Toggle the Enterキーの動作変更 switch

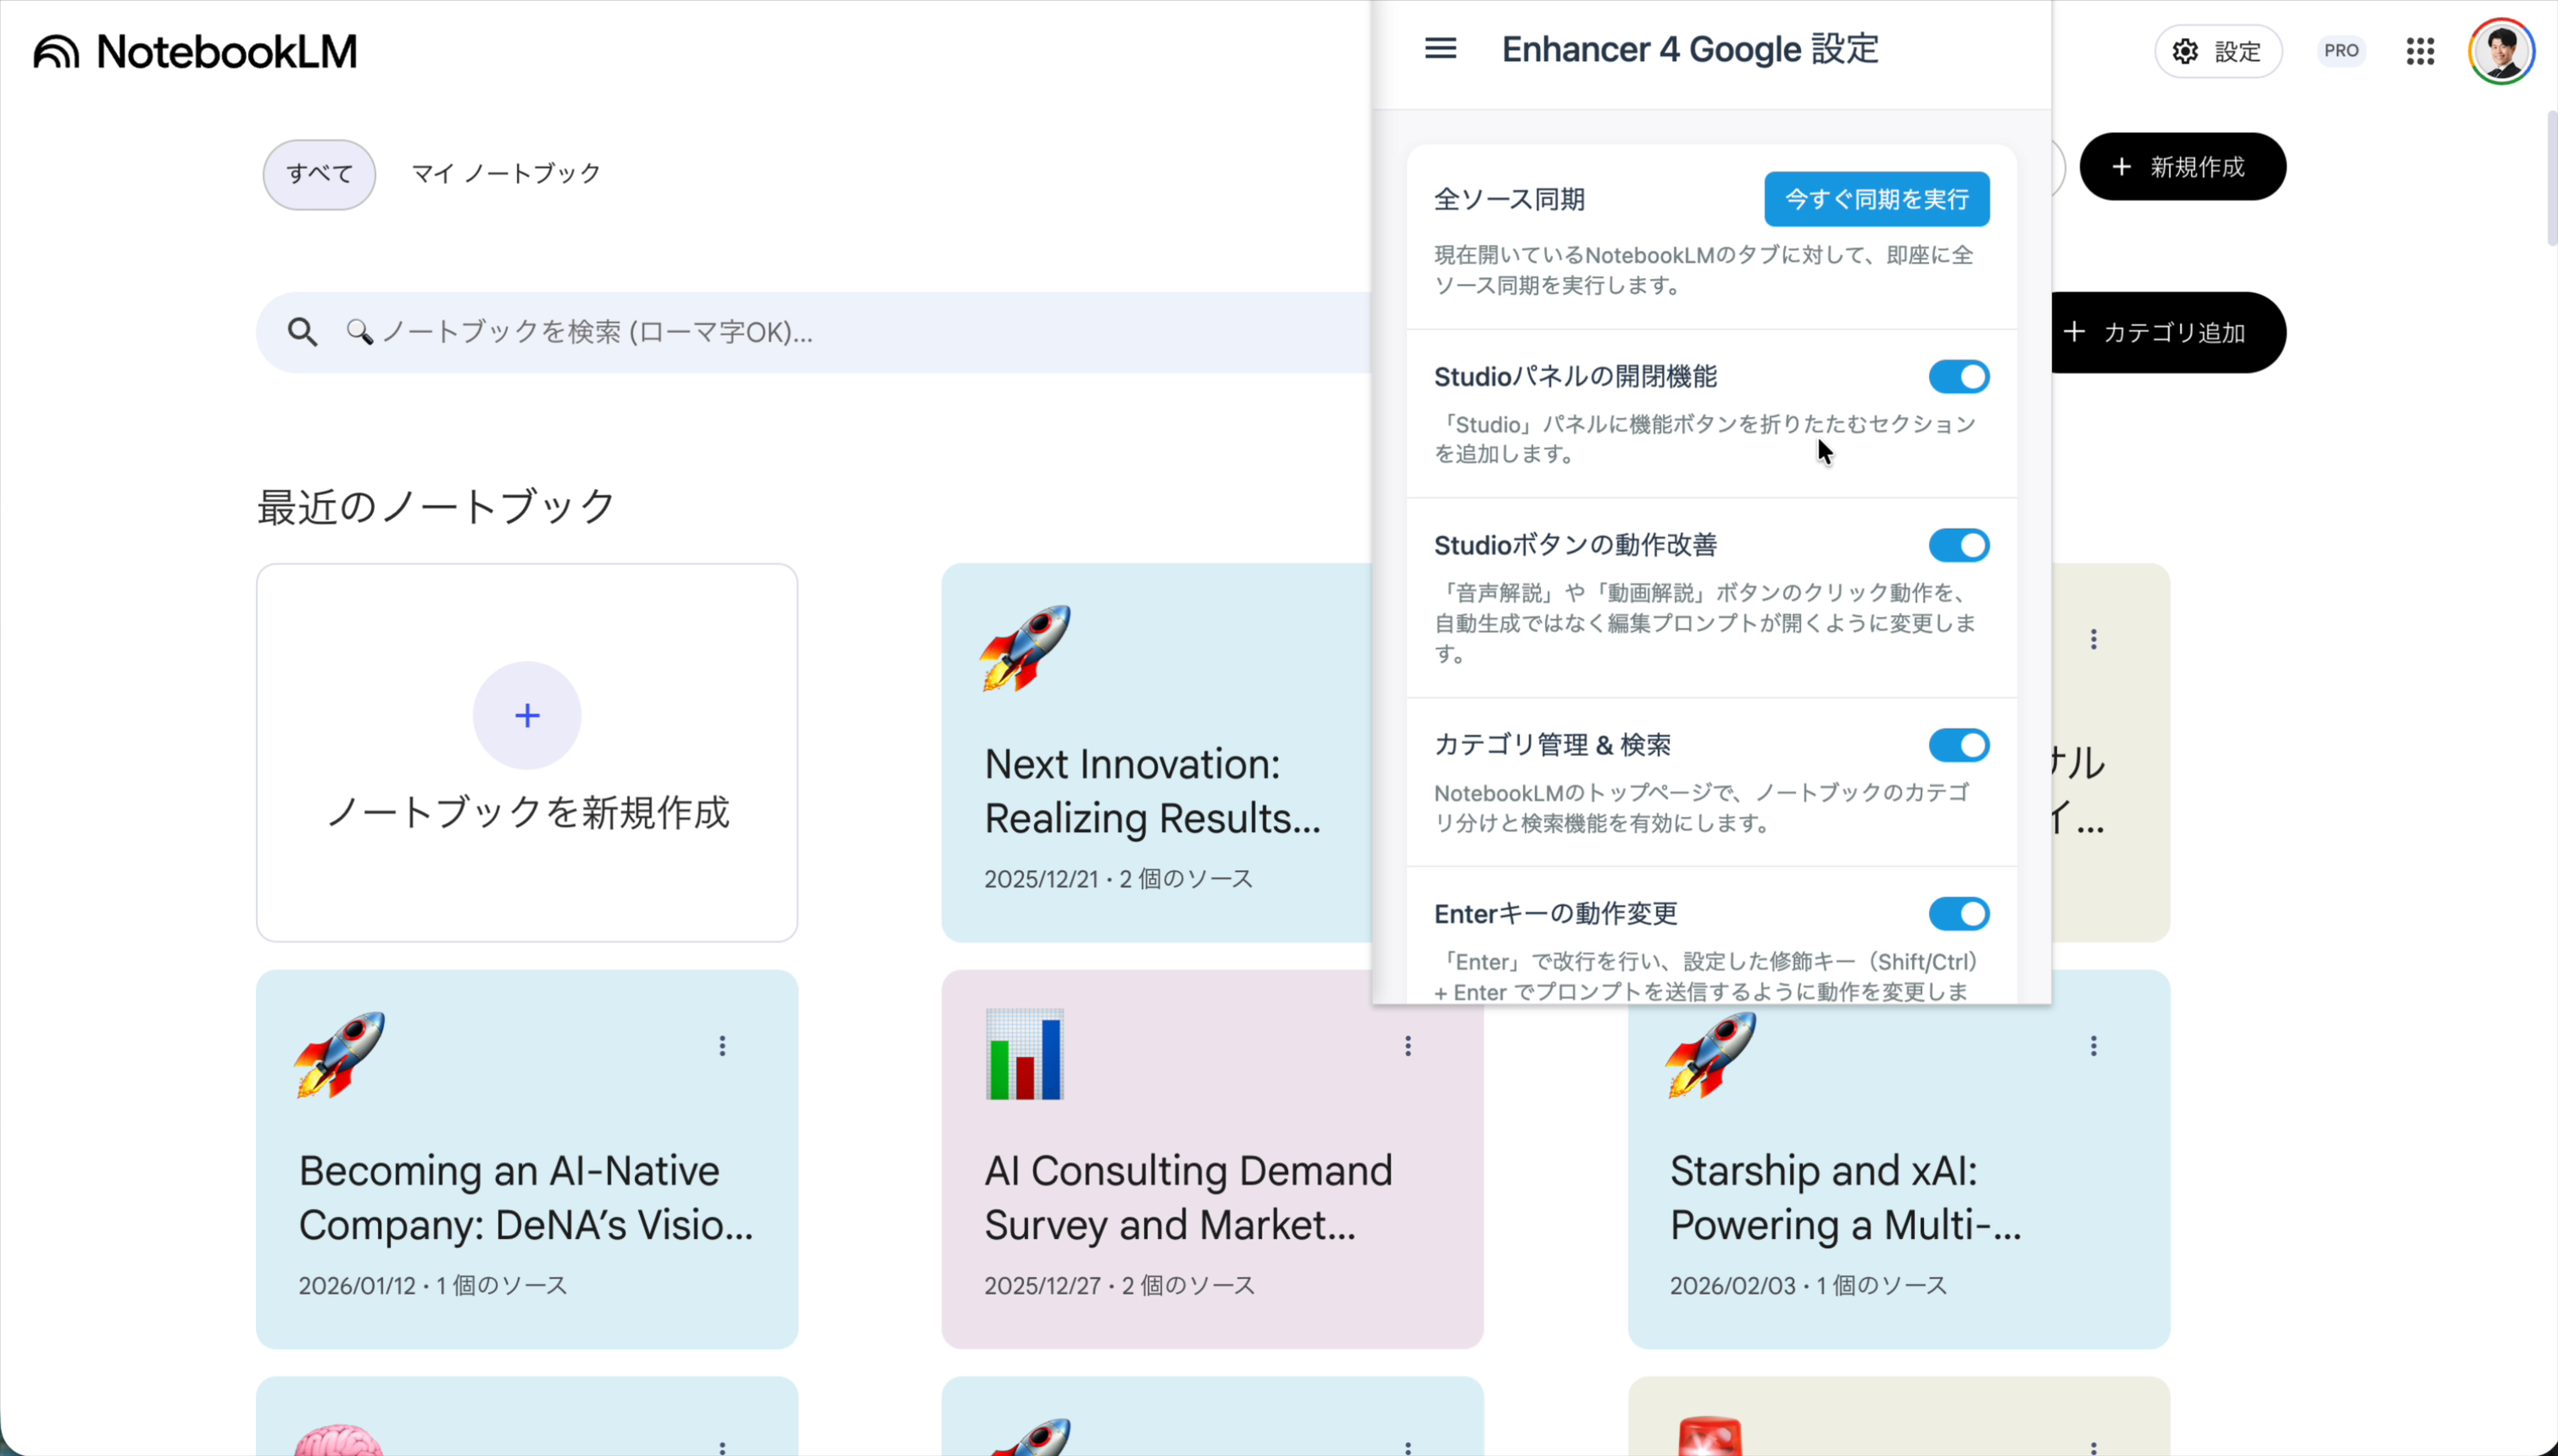[1958, 913]
